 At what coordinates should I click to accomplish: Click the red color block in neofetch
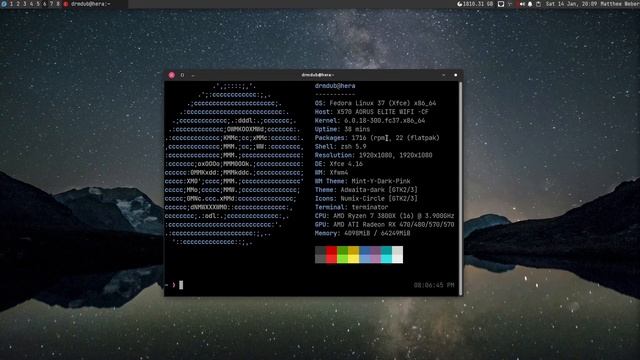tap(331, 255)
